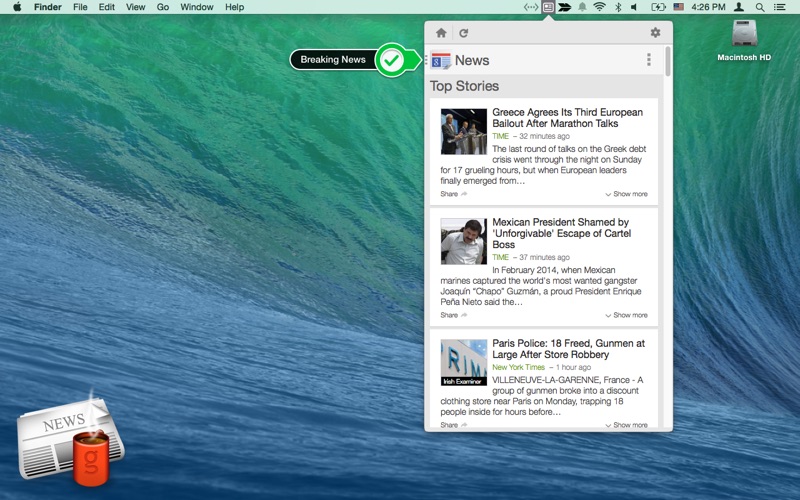Open Spotlight search magnifier in menu bar
Viewport: 800px width, 500px height.
tap(760, 7)
